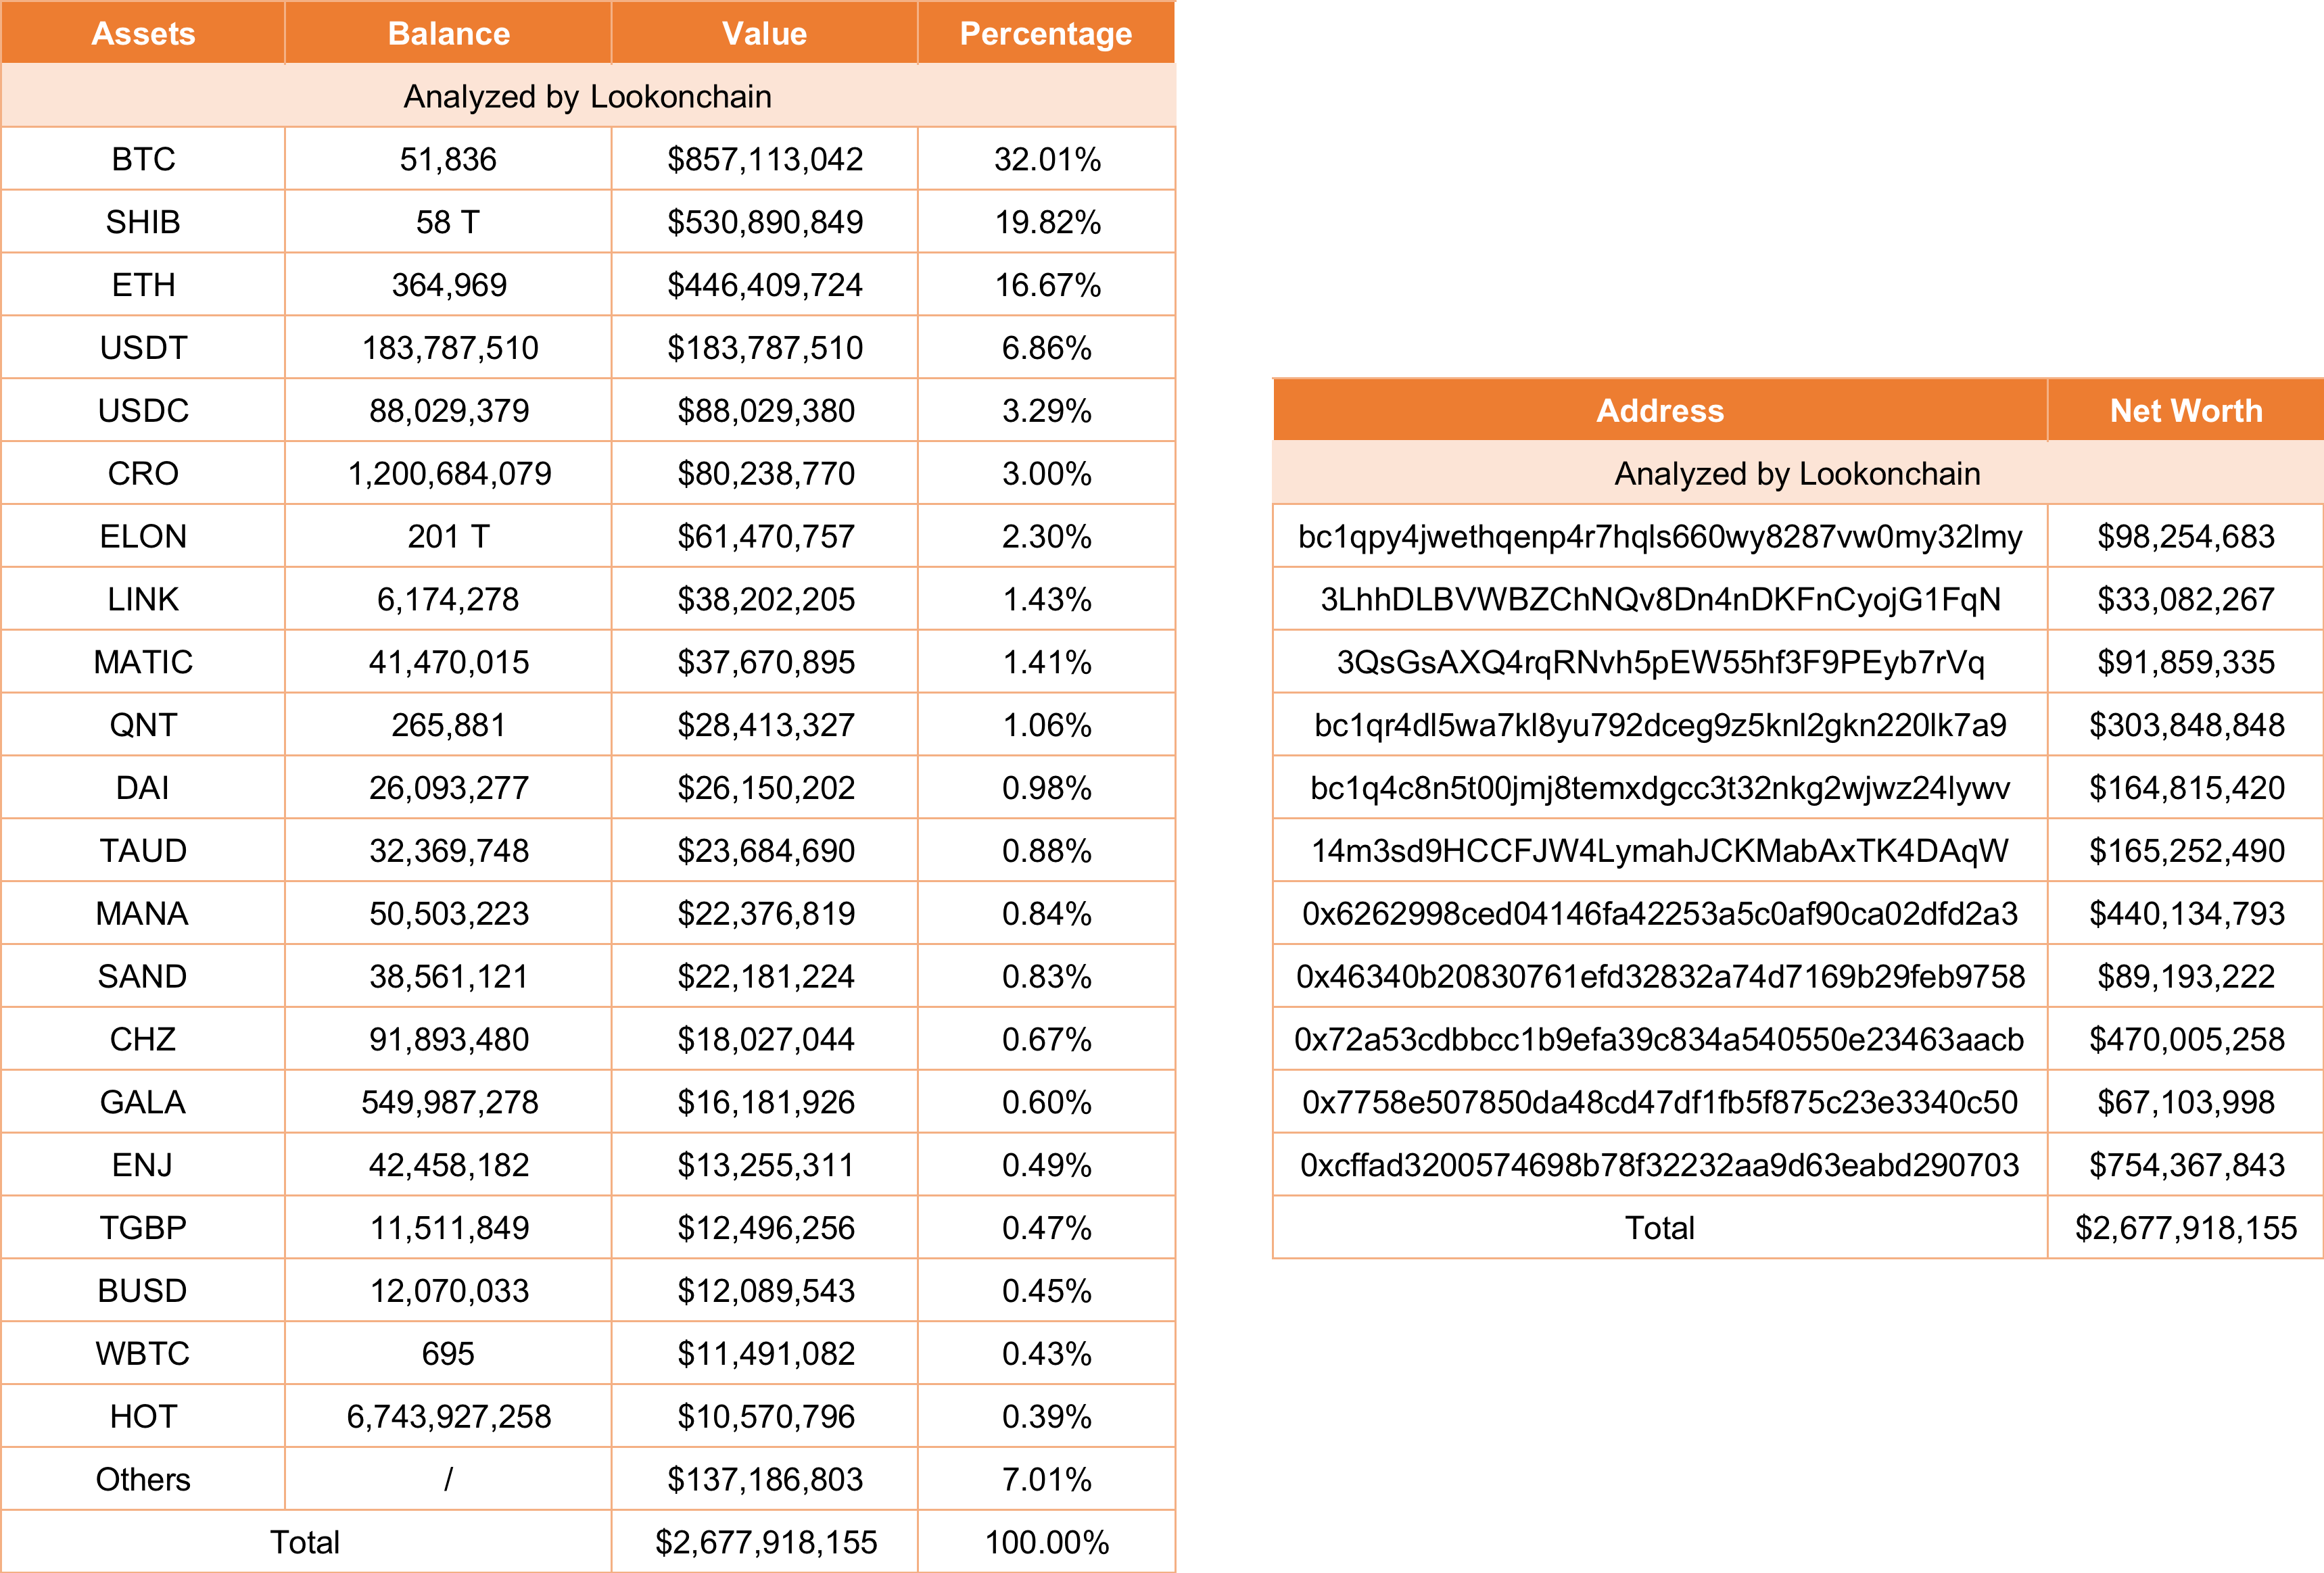Select the Percentage column header
This screenshot has width=2324, height=1573.
[1045, 34]
